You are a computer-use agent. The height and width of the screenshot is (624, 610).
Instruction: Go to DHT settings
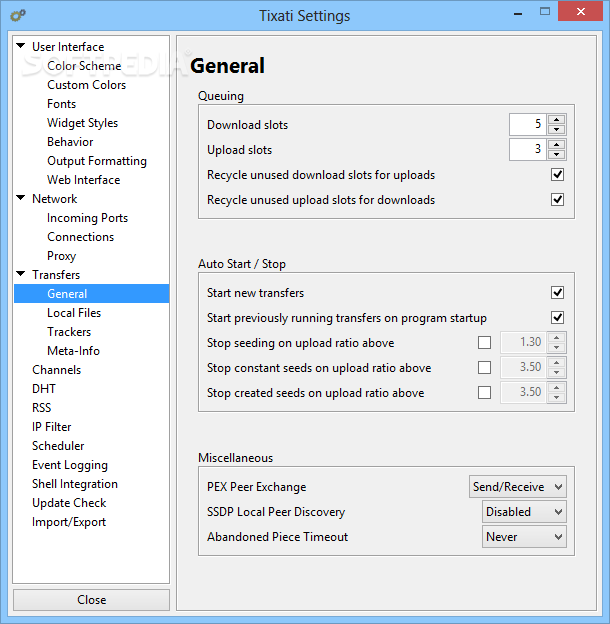pos(44,389)
